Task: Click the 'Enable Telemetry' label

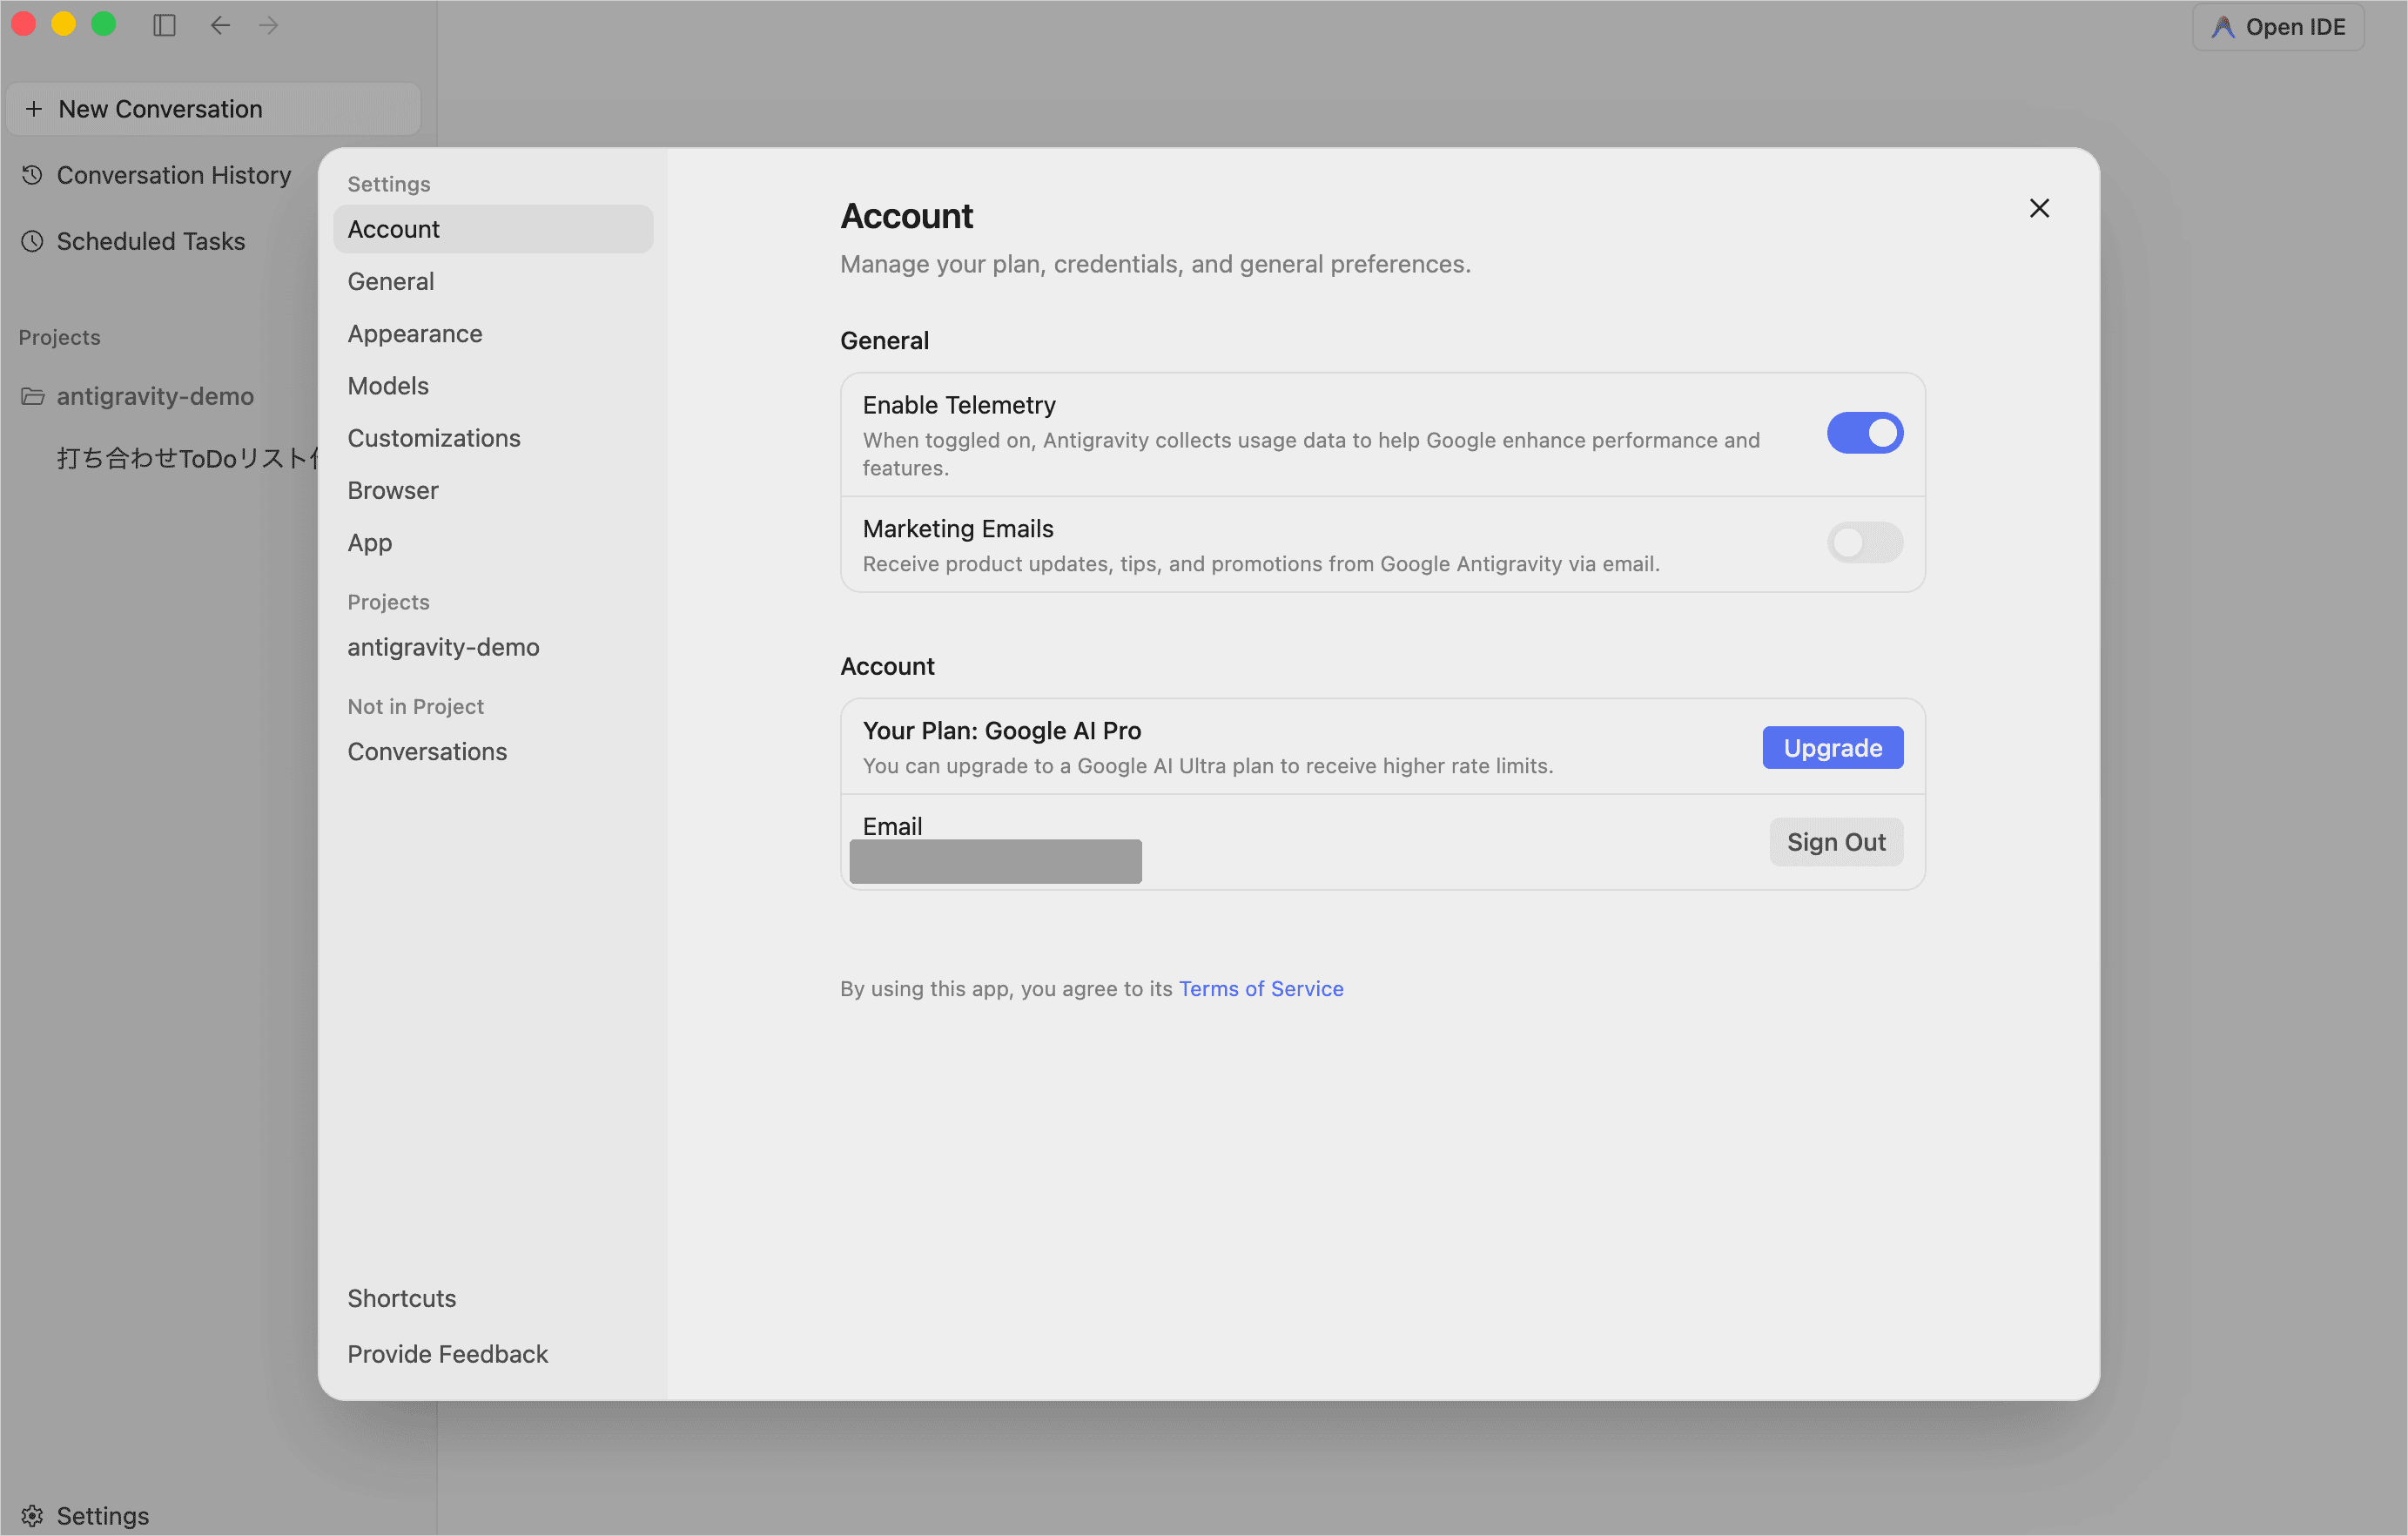Action: pos(958,404)
